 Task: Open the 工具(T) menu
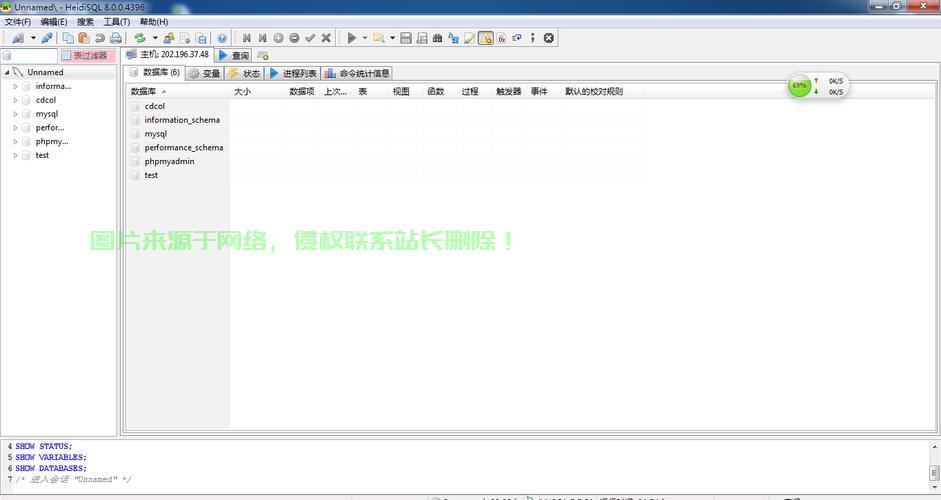coord(116,21)
